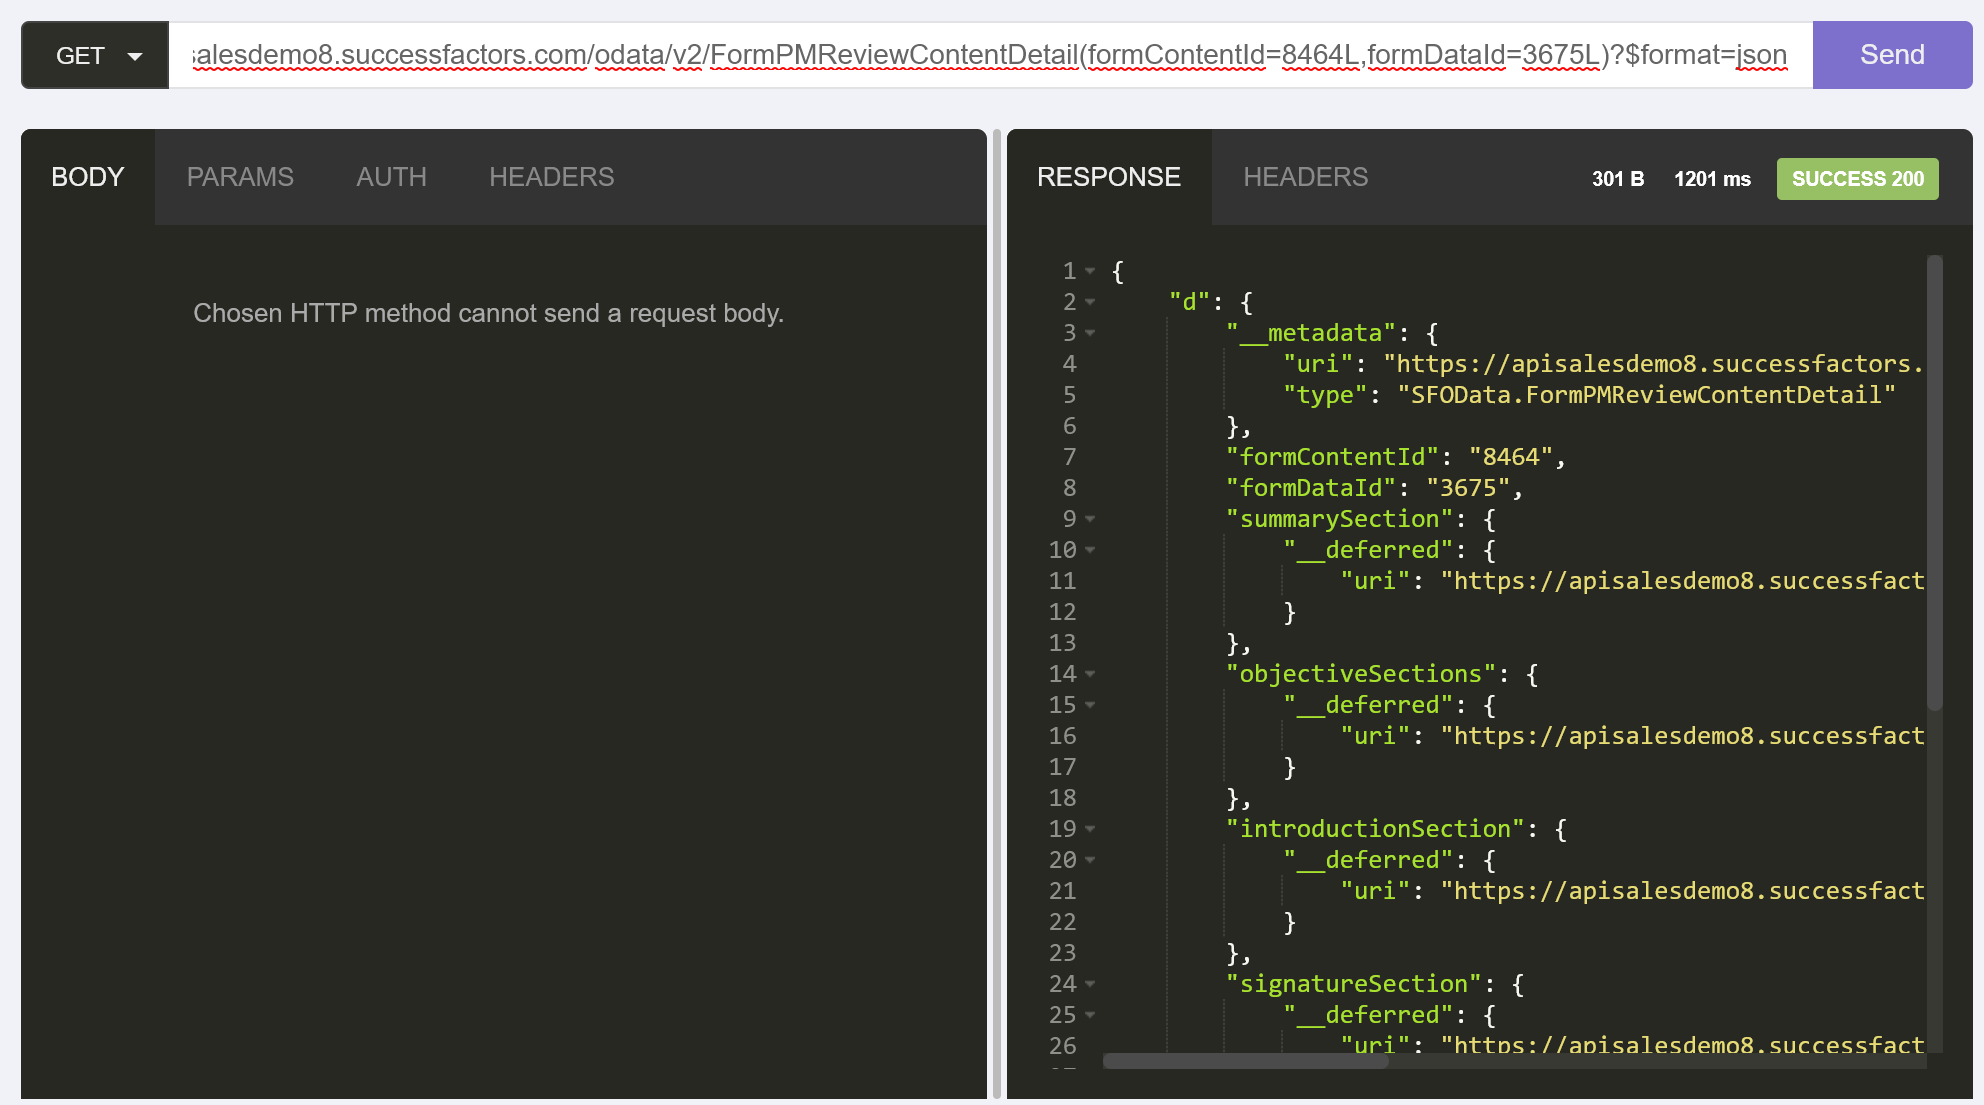Viewport: 1984px width, 1105px height.
Task: Click the "SFOData.FormPMReviewContentDetail" type value
Action: pos(1646,395)
